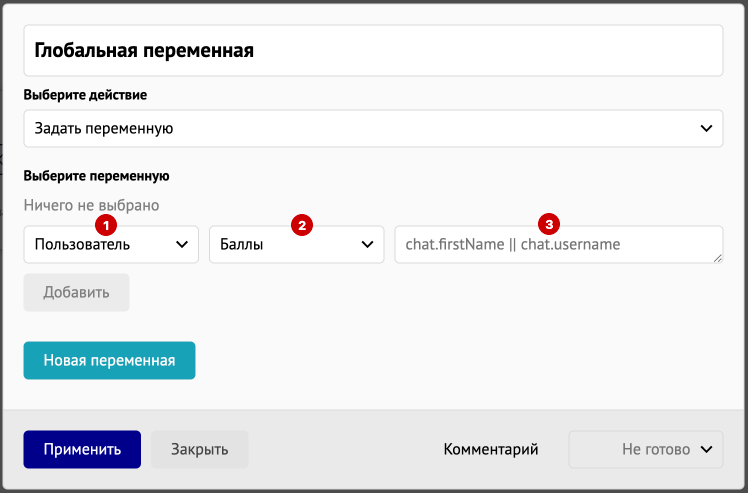Open the Пользователь scope dropdown
748x493 pixels.
click(x=111, y=244)
